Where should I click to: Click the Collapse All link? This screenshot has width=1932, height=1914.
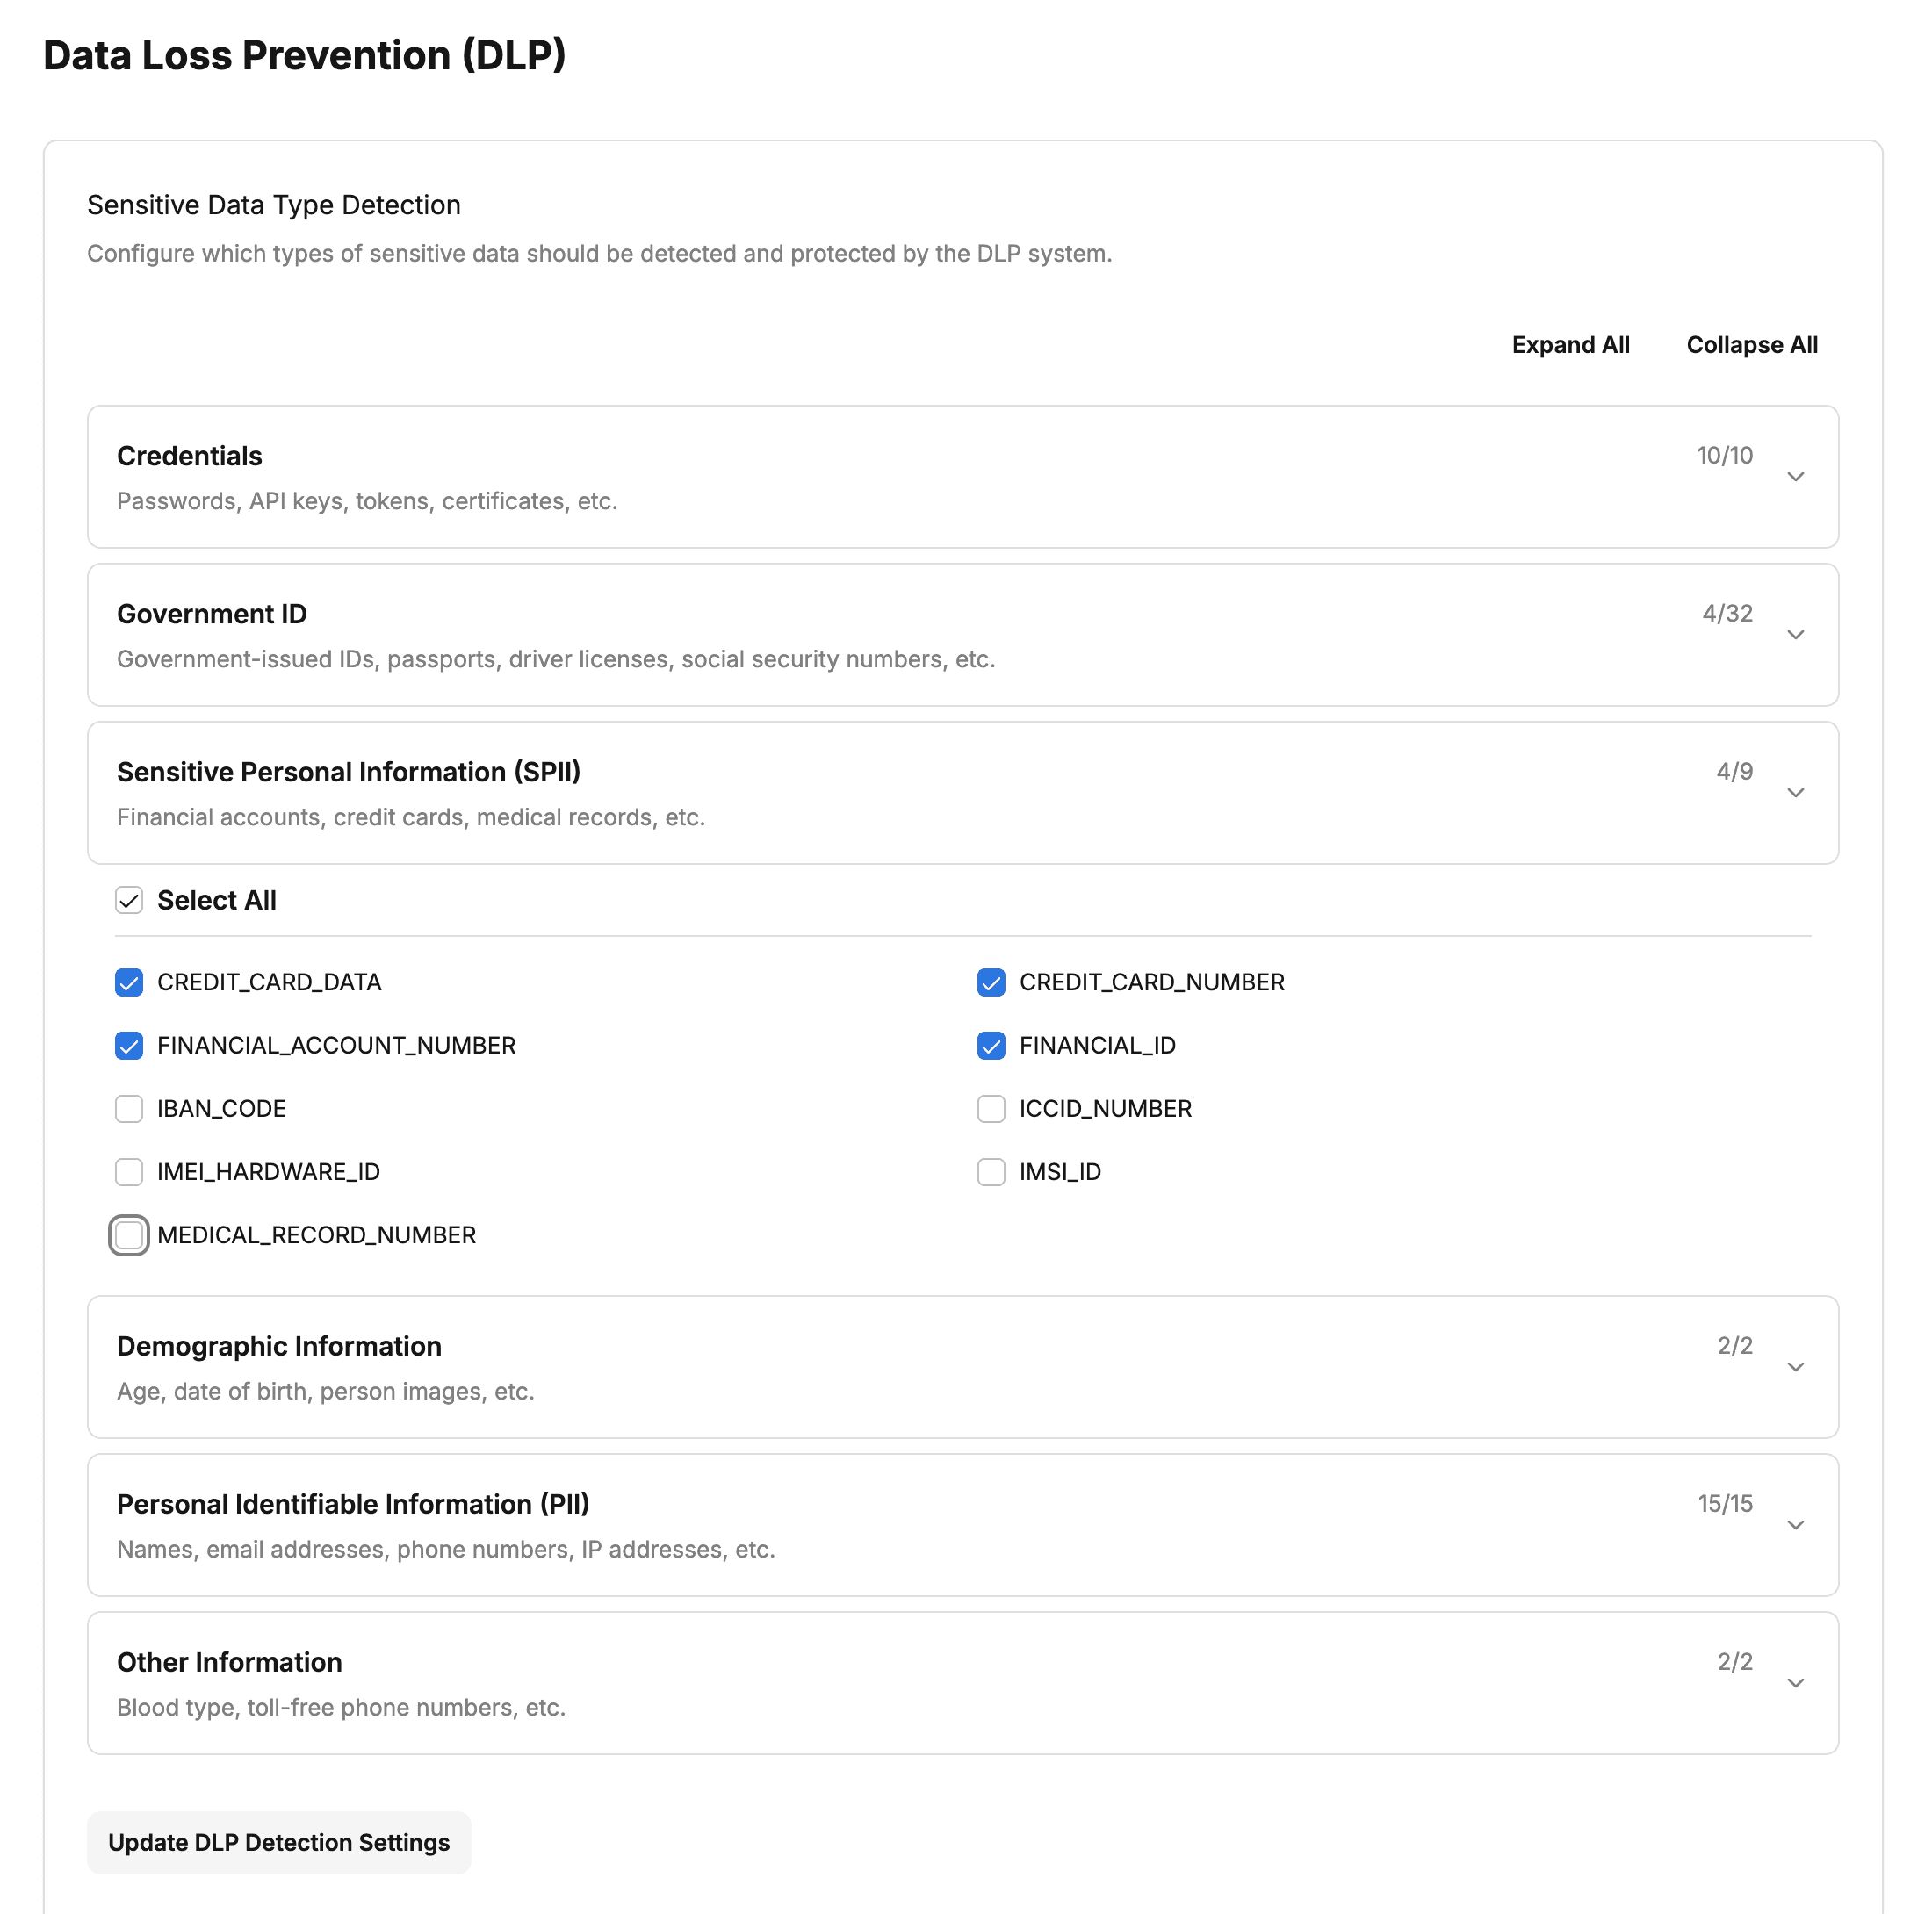coord(1751,344)
